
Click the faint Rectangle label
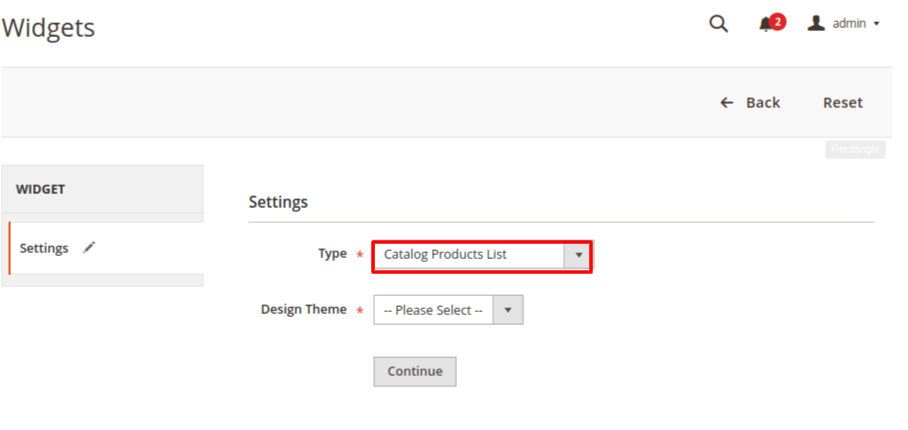coord(855,149)
